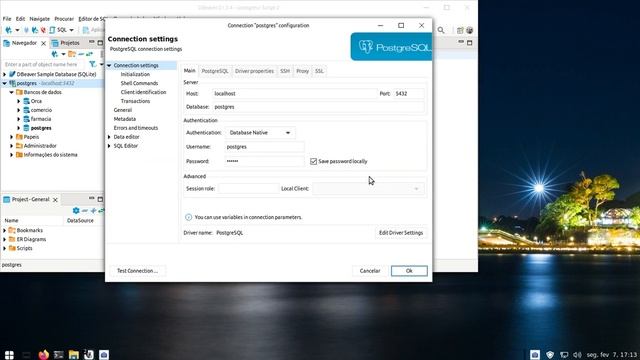Image resolution: width=640 pixels, height=360 pixels.
Task: Open Firefox from the taskbar
Action: (43, 354)
